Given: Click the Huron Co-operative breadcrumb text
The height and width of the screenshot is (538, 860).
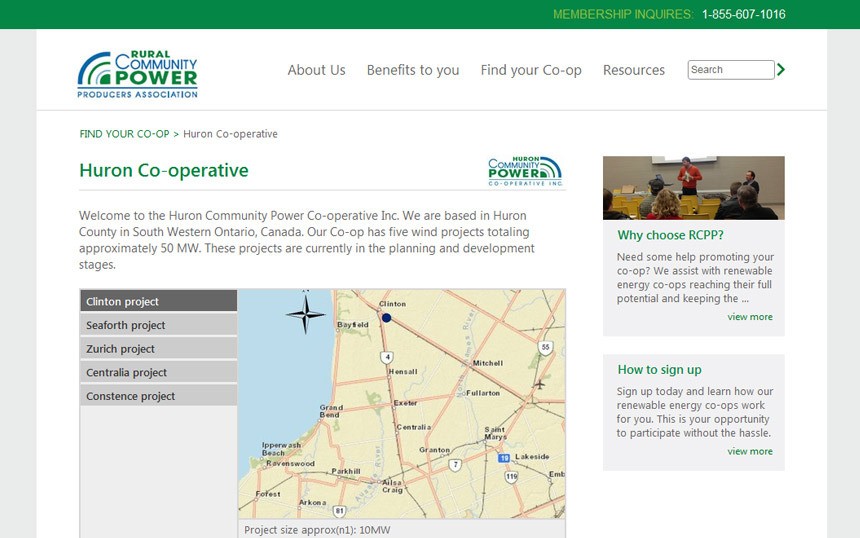Looking at the screenshot, I should (x=230, y=134).
